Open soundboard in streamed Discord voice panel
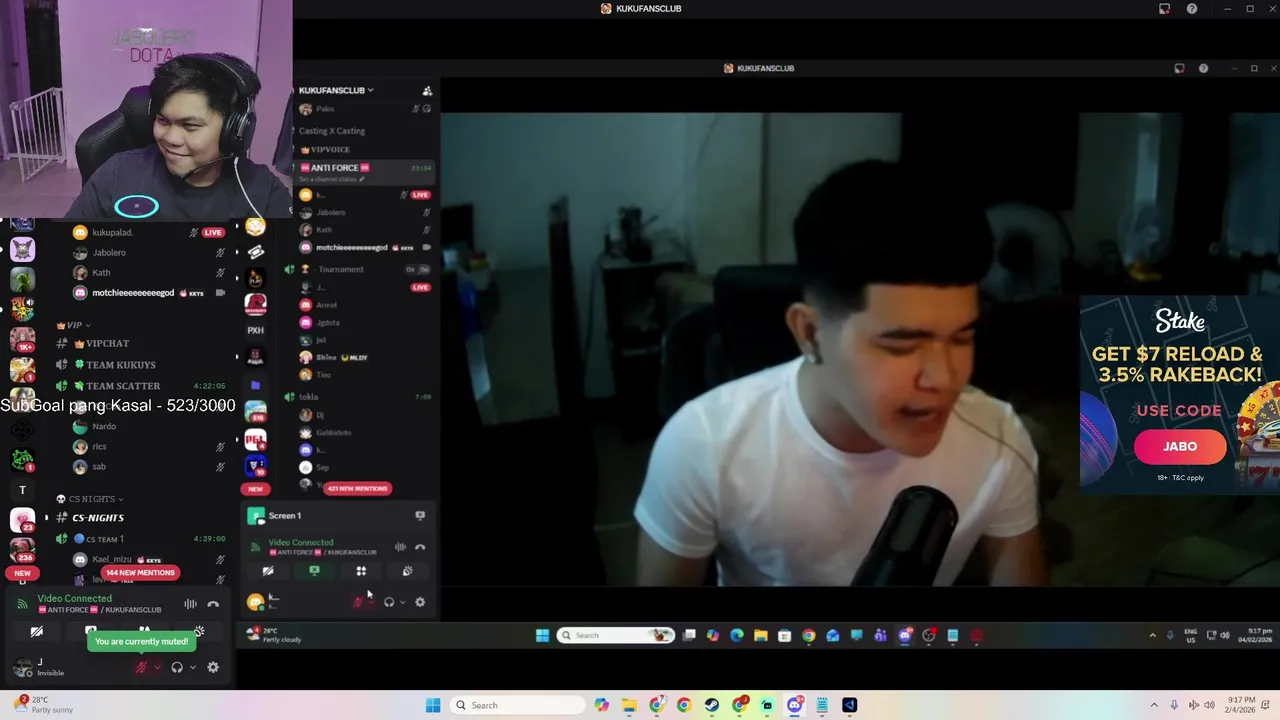 407,571
